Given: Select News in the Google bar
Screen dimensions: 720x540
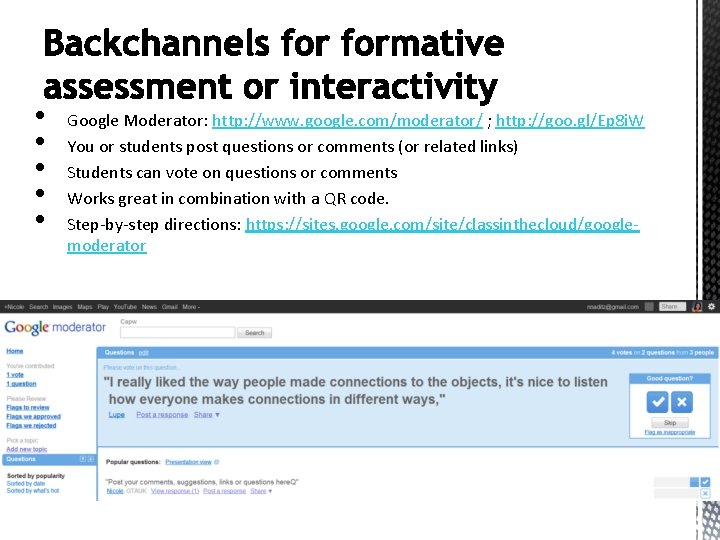Looking at the screenshot, I should [x=149, y=307].
